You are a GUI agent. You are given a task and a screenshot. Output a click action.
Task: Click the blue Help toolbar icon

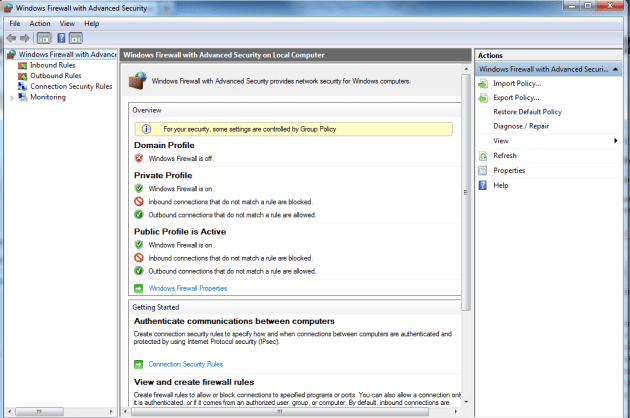click(x=61, y=38)
